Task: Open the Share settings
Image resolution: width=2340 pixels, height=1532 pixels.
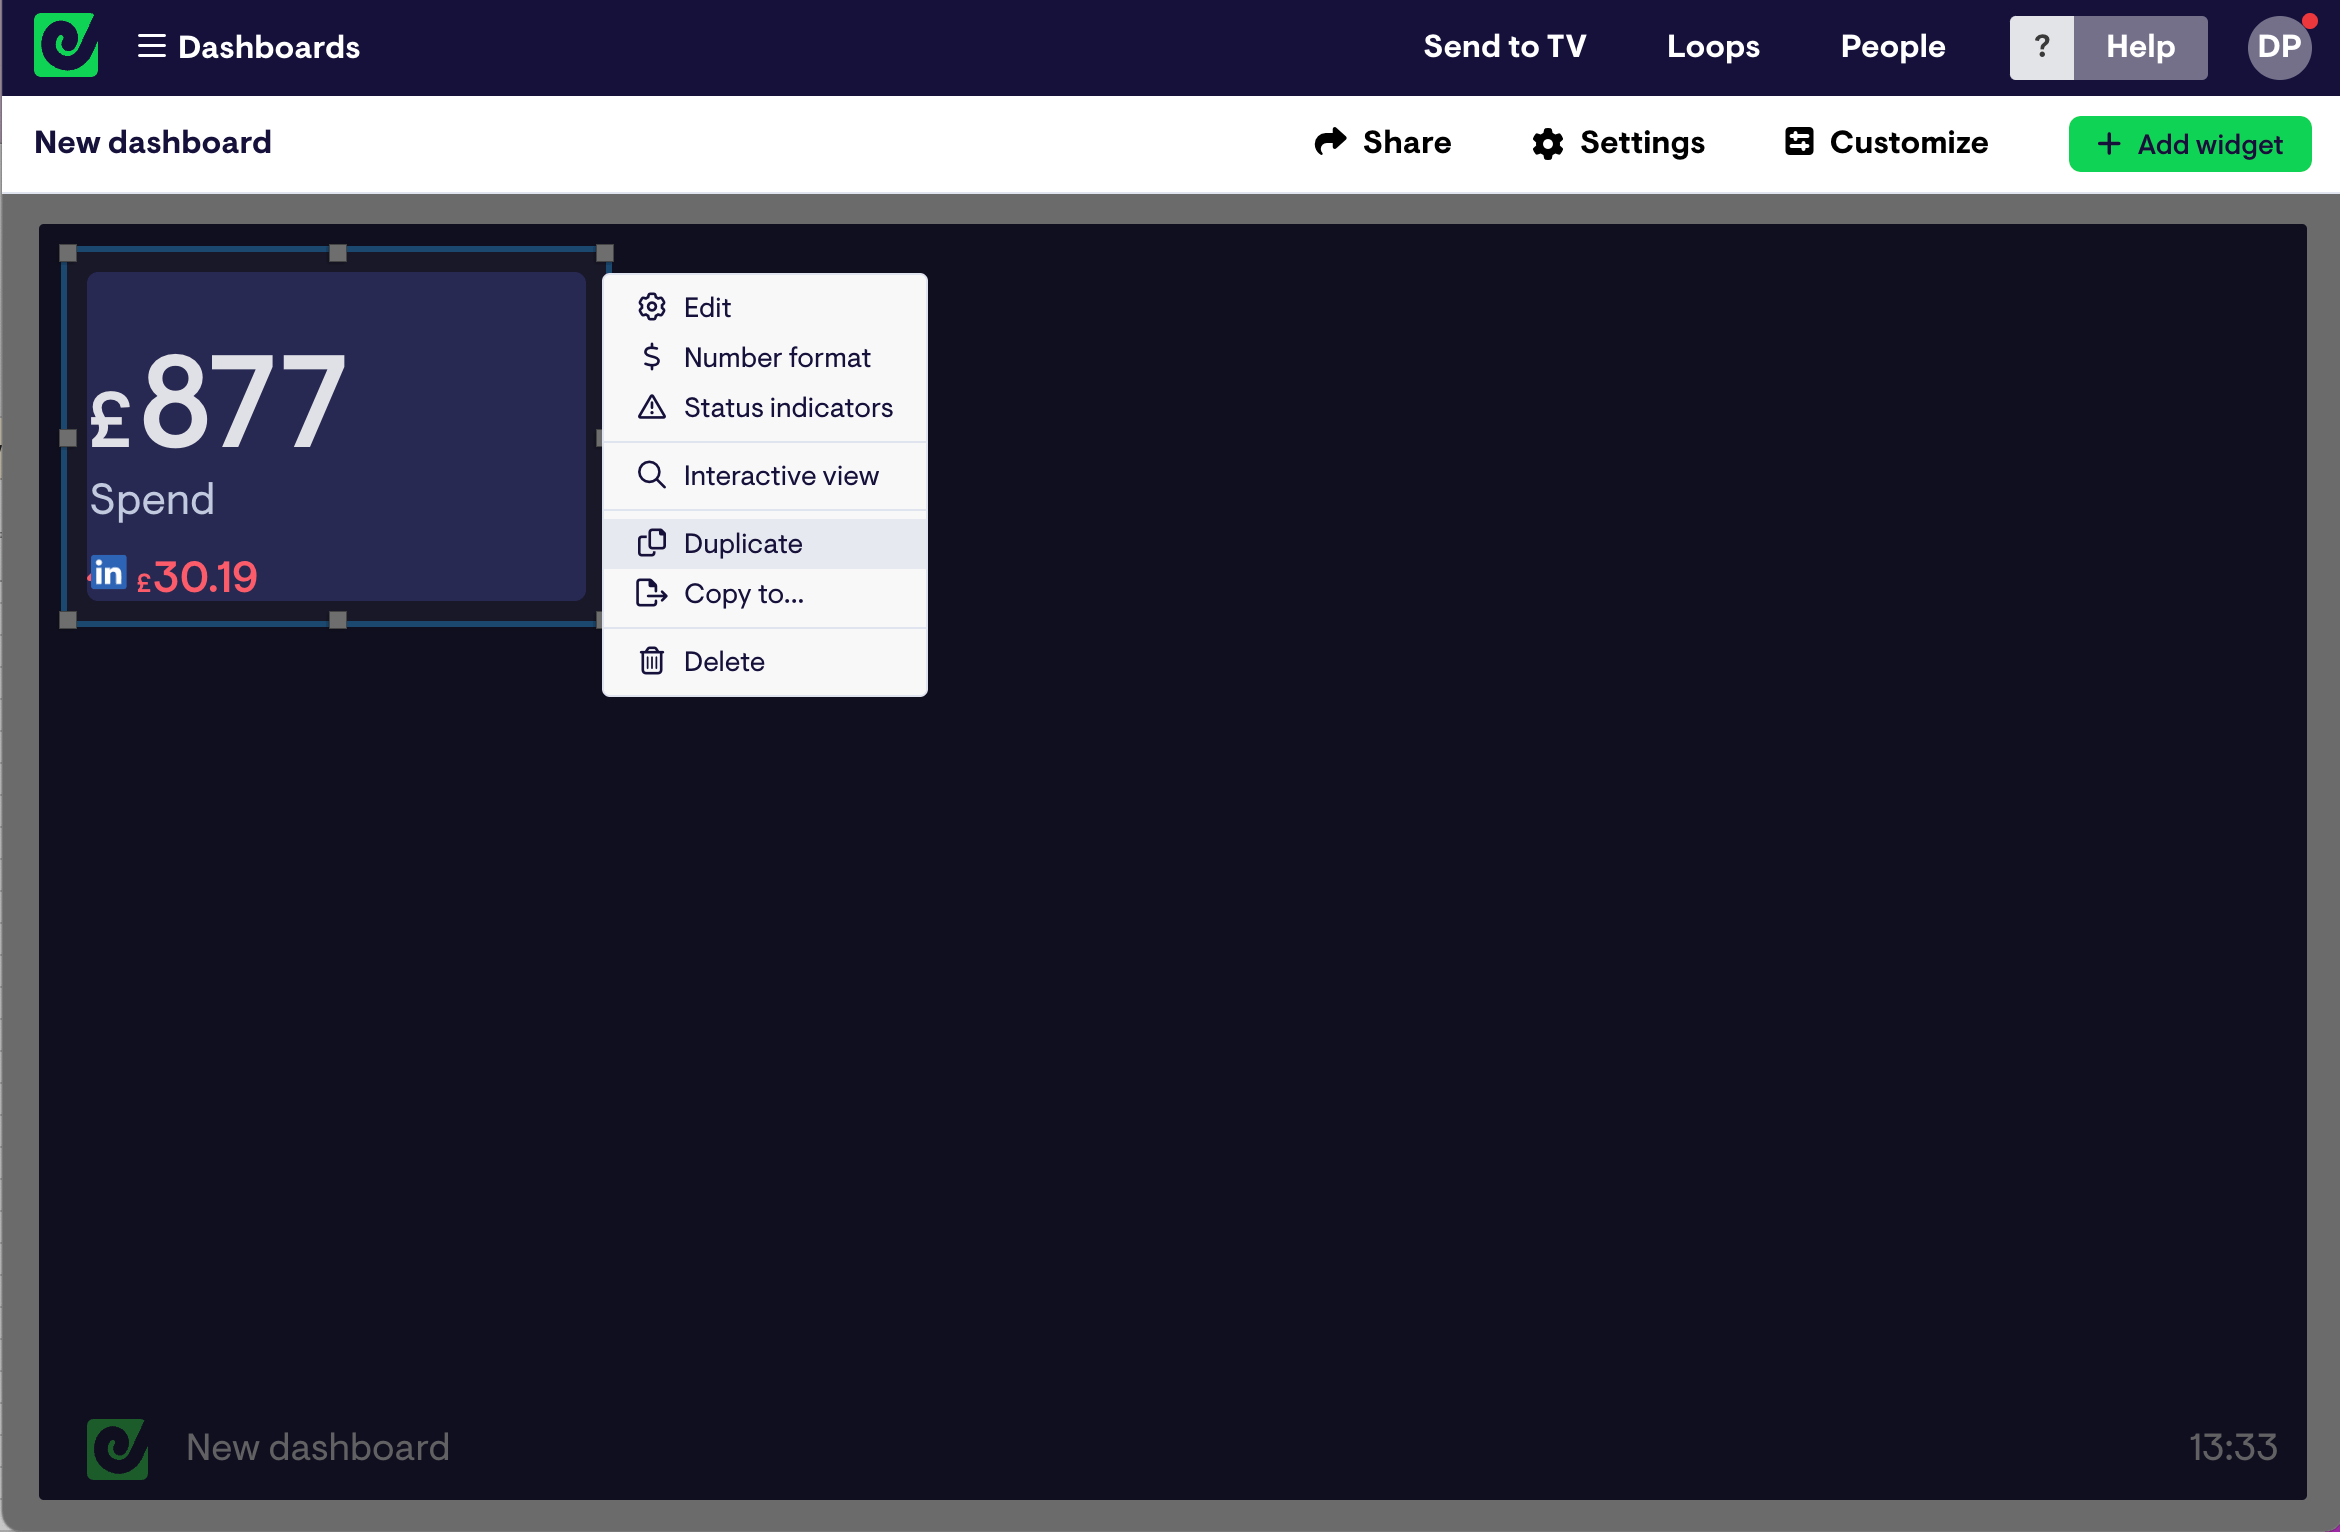Action: coord(1383,142)
